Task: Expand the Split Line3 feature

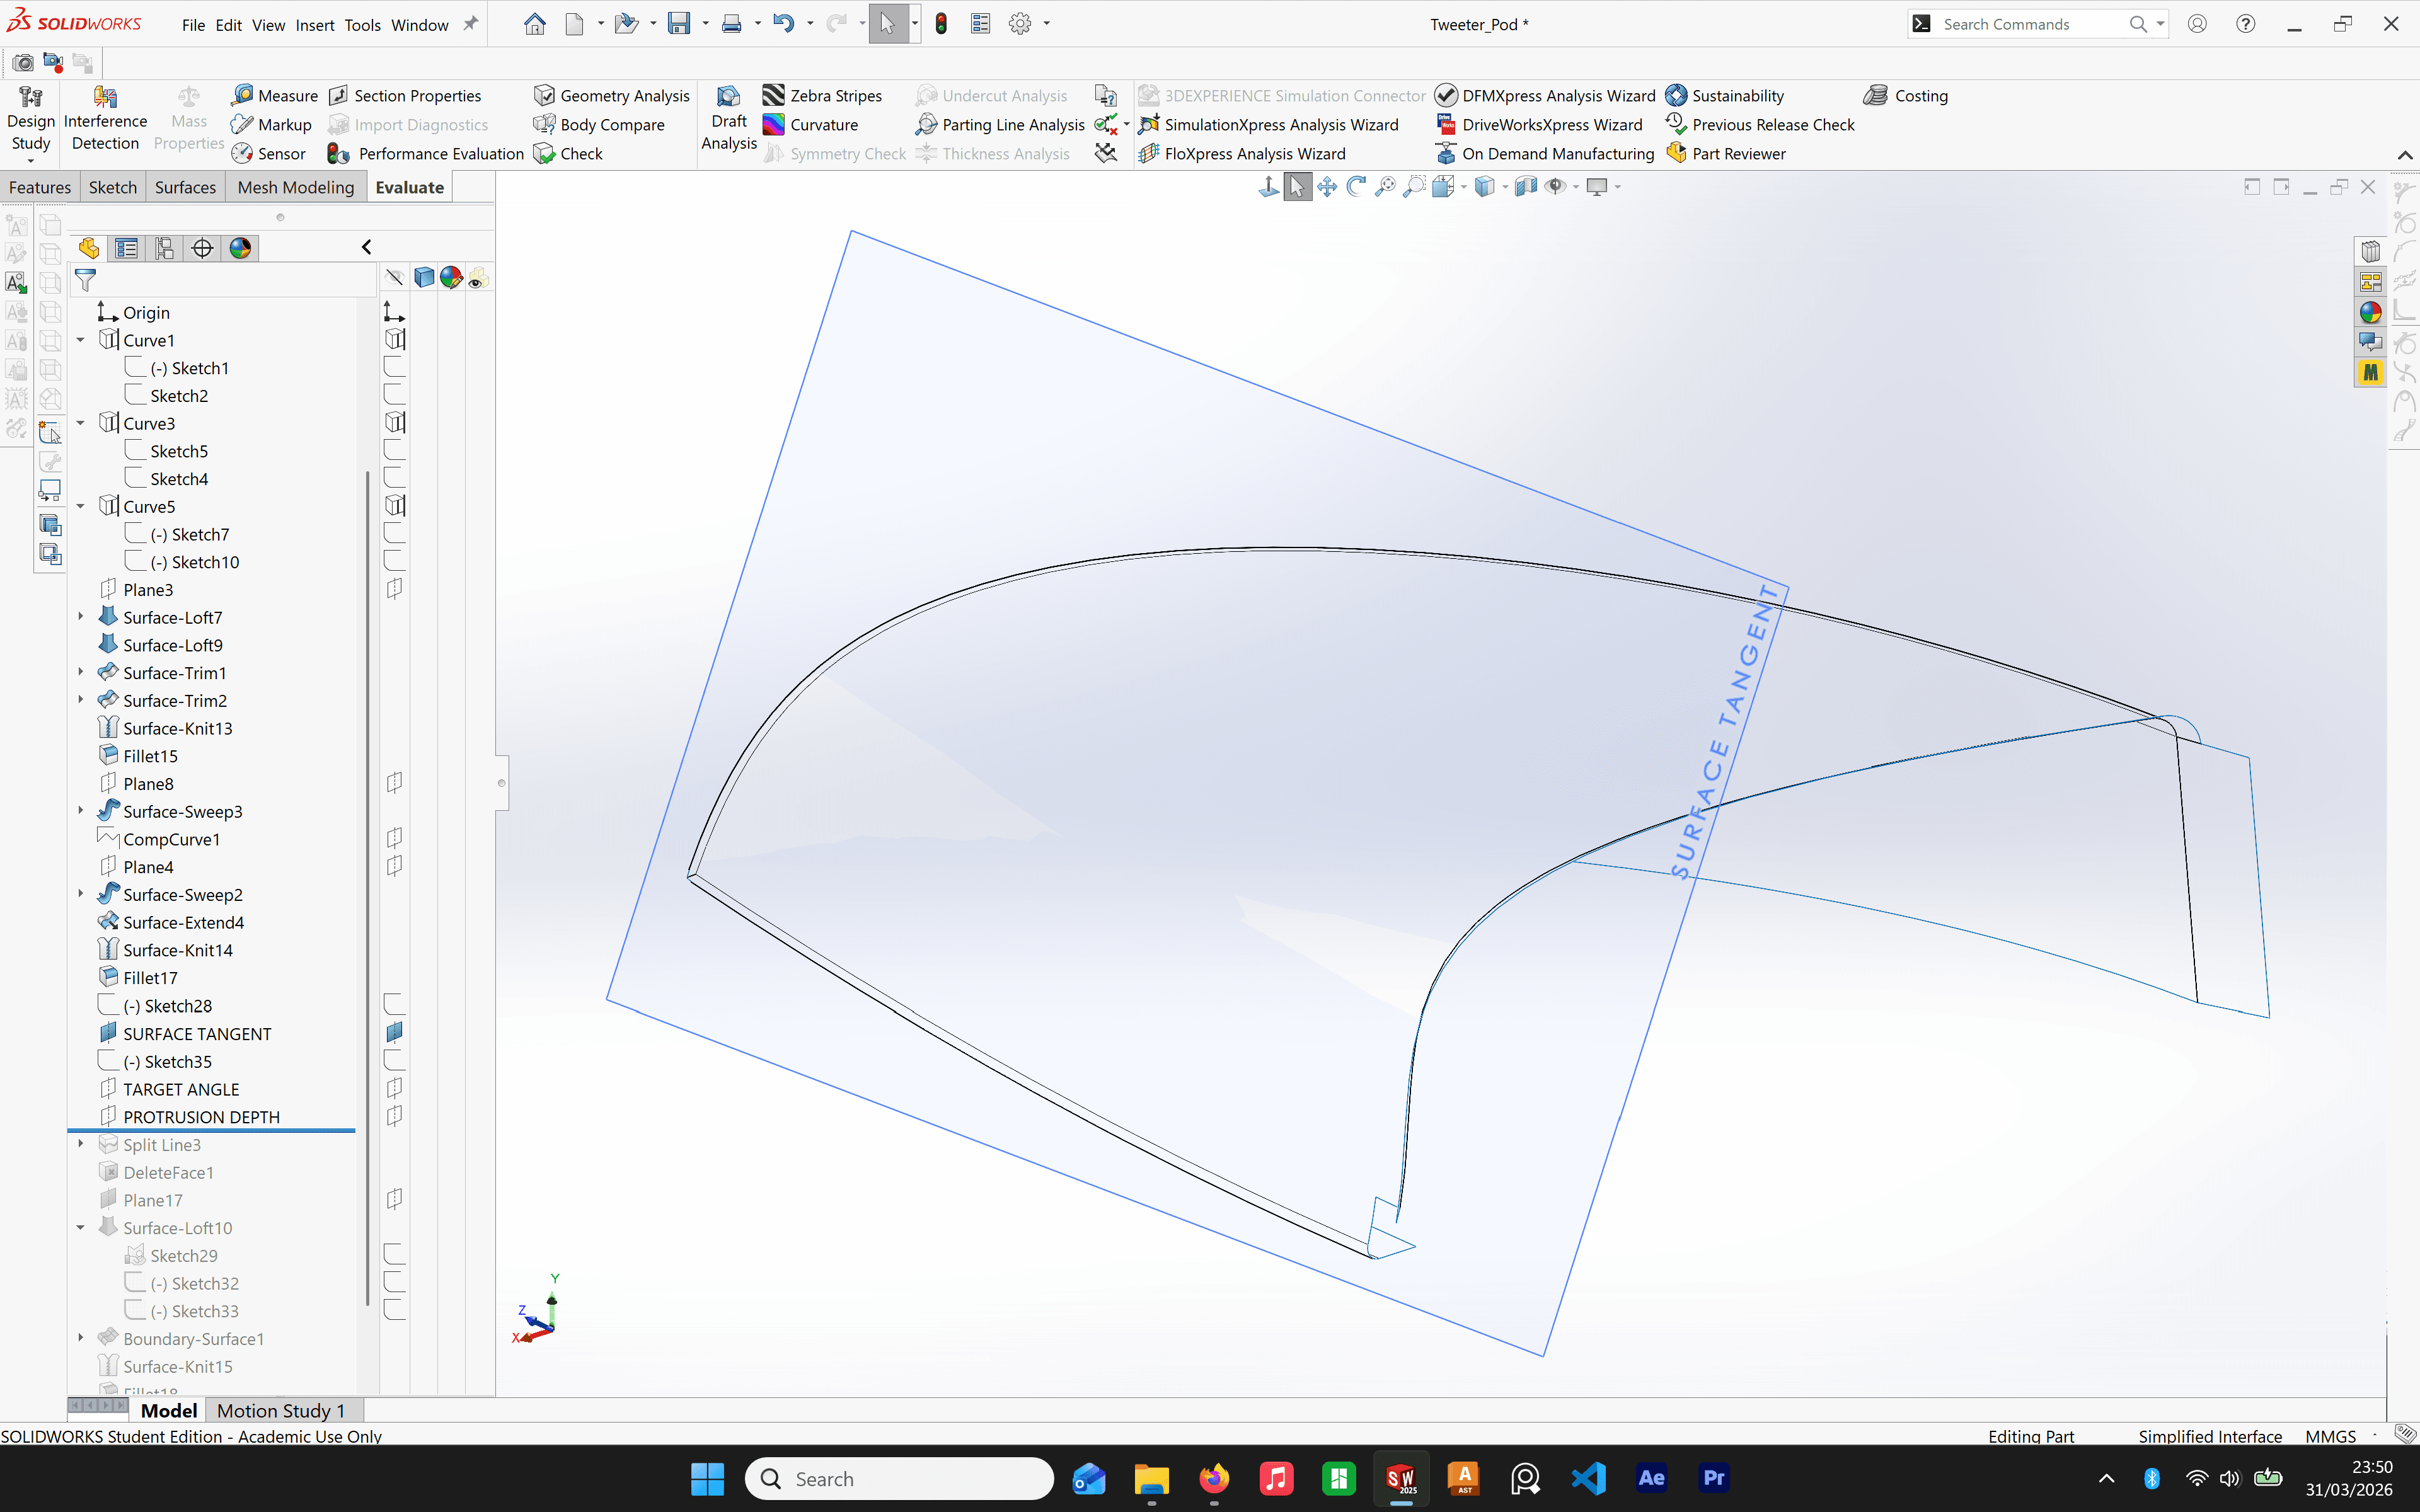Action: pos(81,1144)
